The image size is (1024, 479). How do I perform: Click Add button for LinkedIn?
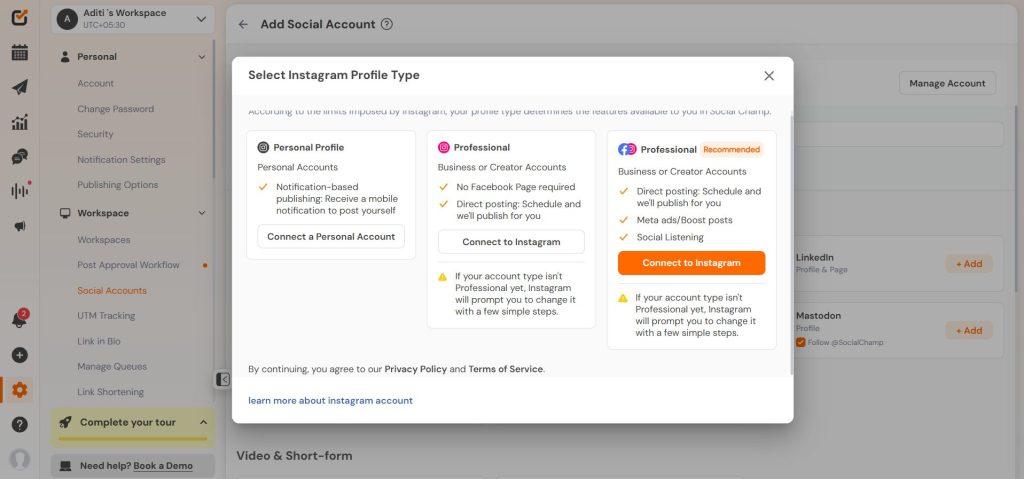[969, 264]
